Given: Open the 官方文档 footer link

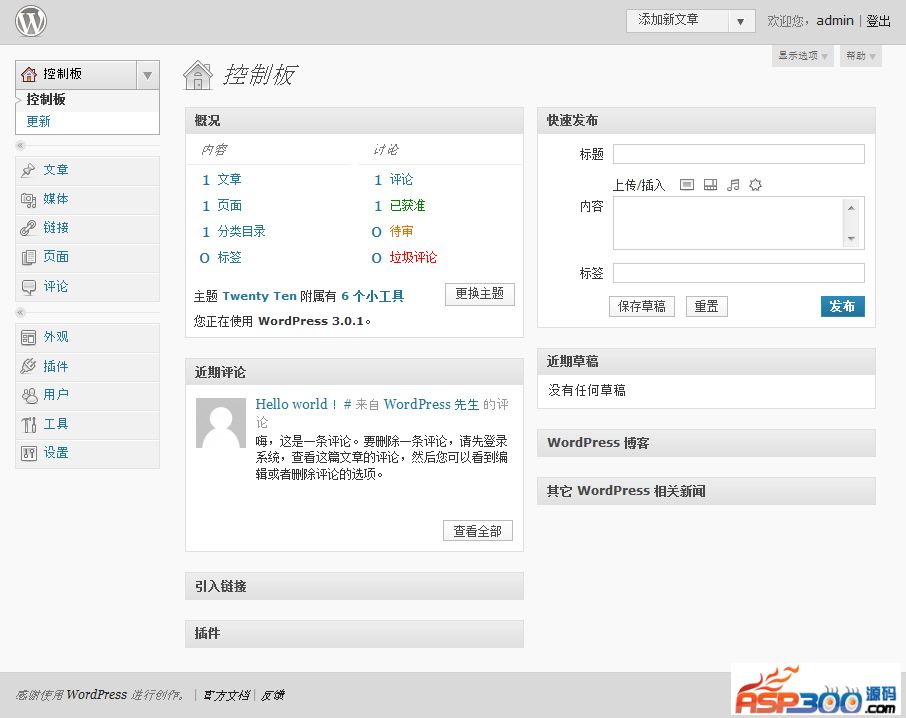Looking at the screenshot, I should (226, 695).
